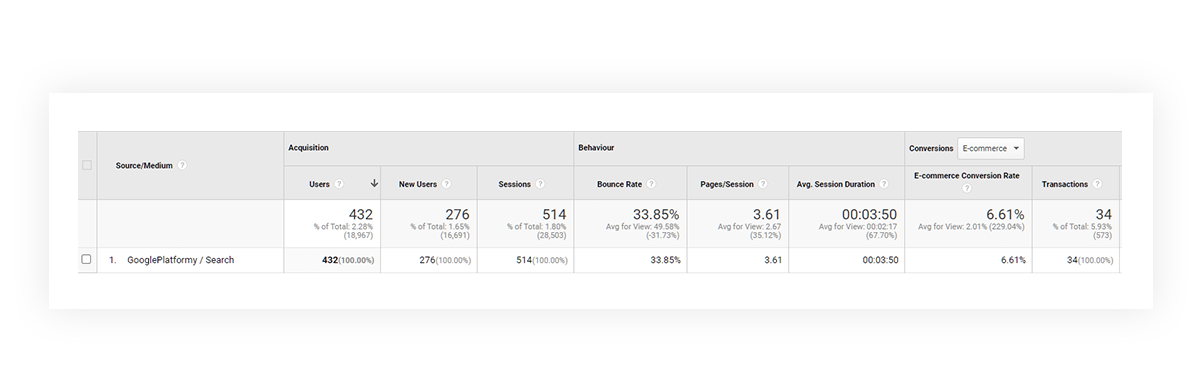The width and height of the screenshot is (1200, 391).
Task: Click help icon under E-commerce Conversion Rate
Action: [967, 189]
